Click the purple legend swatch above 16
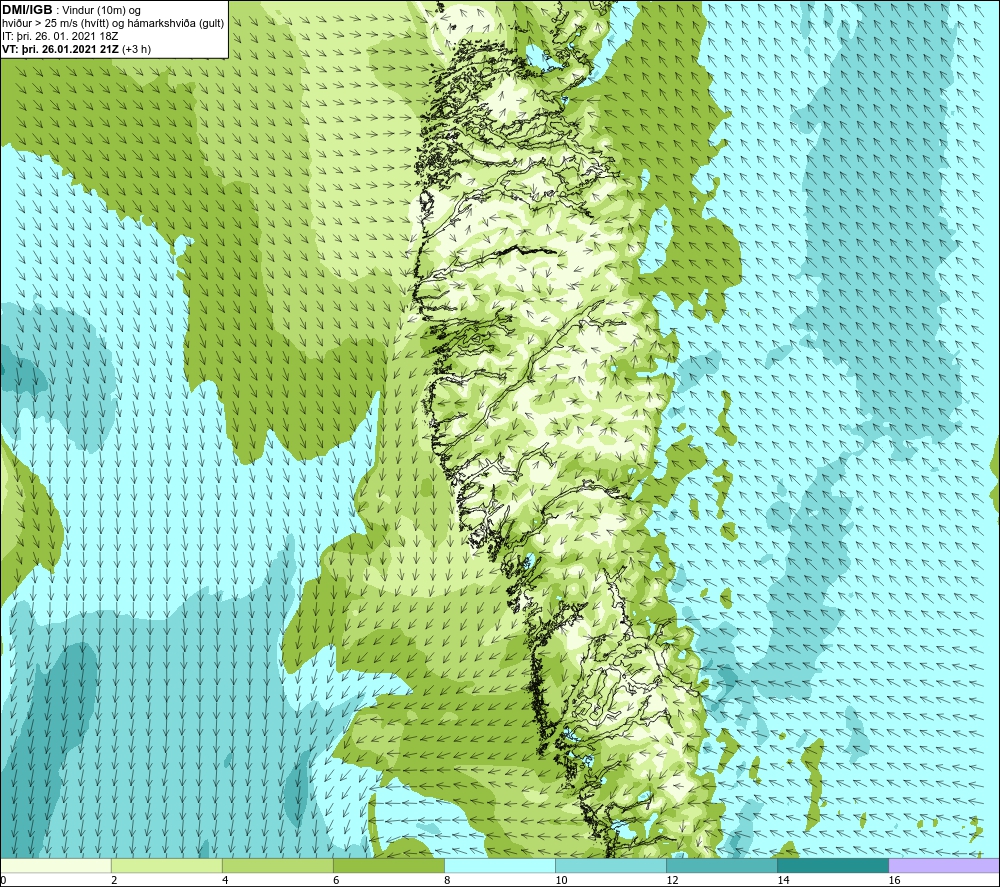 pyautogui.click(x=943, y=866)
